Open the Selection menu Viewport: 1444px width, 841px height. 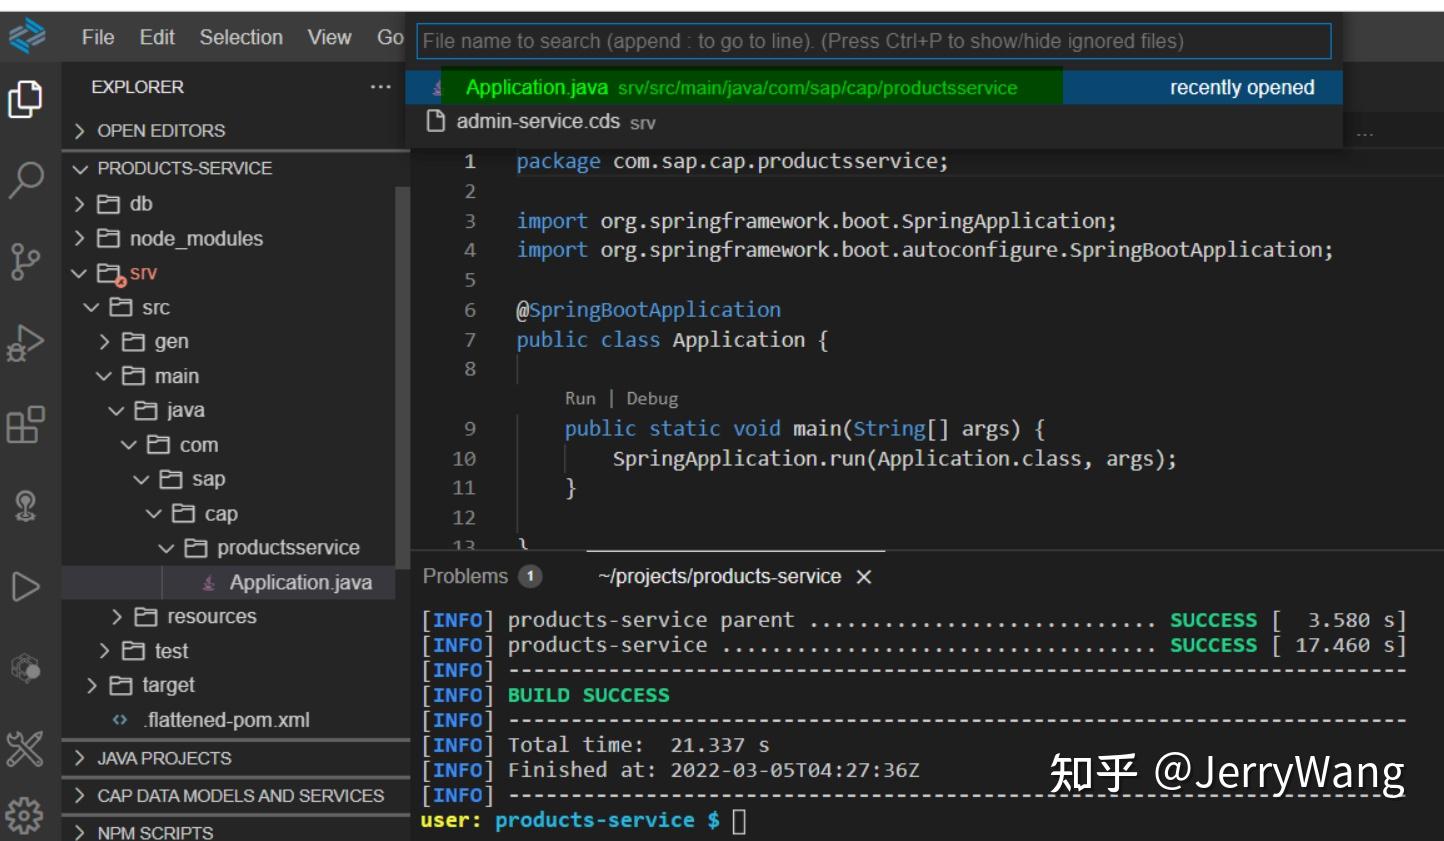[x=241, y=37]
